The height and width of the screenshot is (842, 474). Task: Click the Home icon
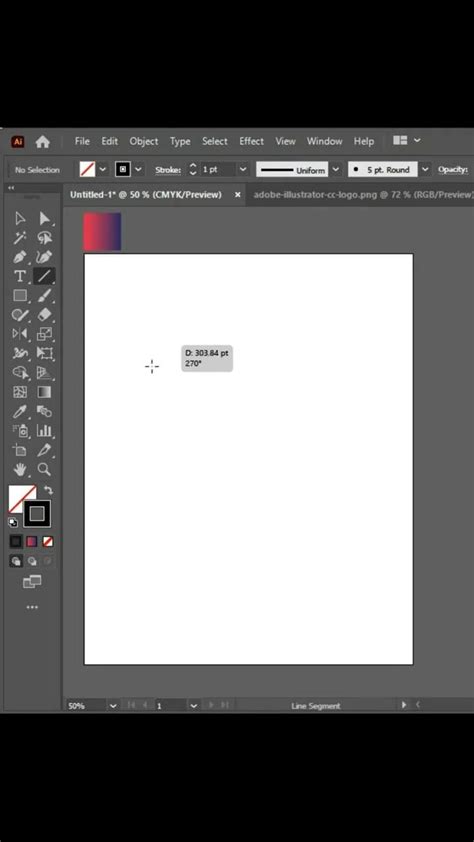pyautogui.click(x=42, y=142)
